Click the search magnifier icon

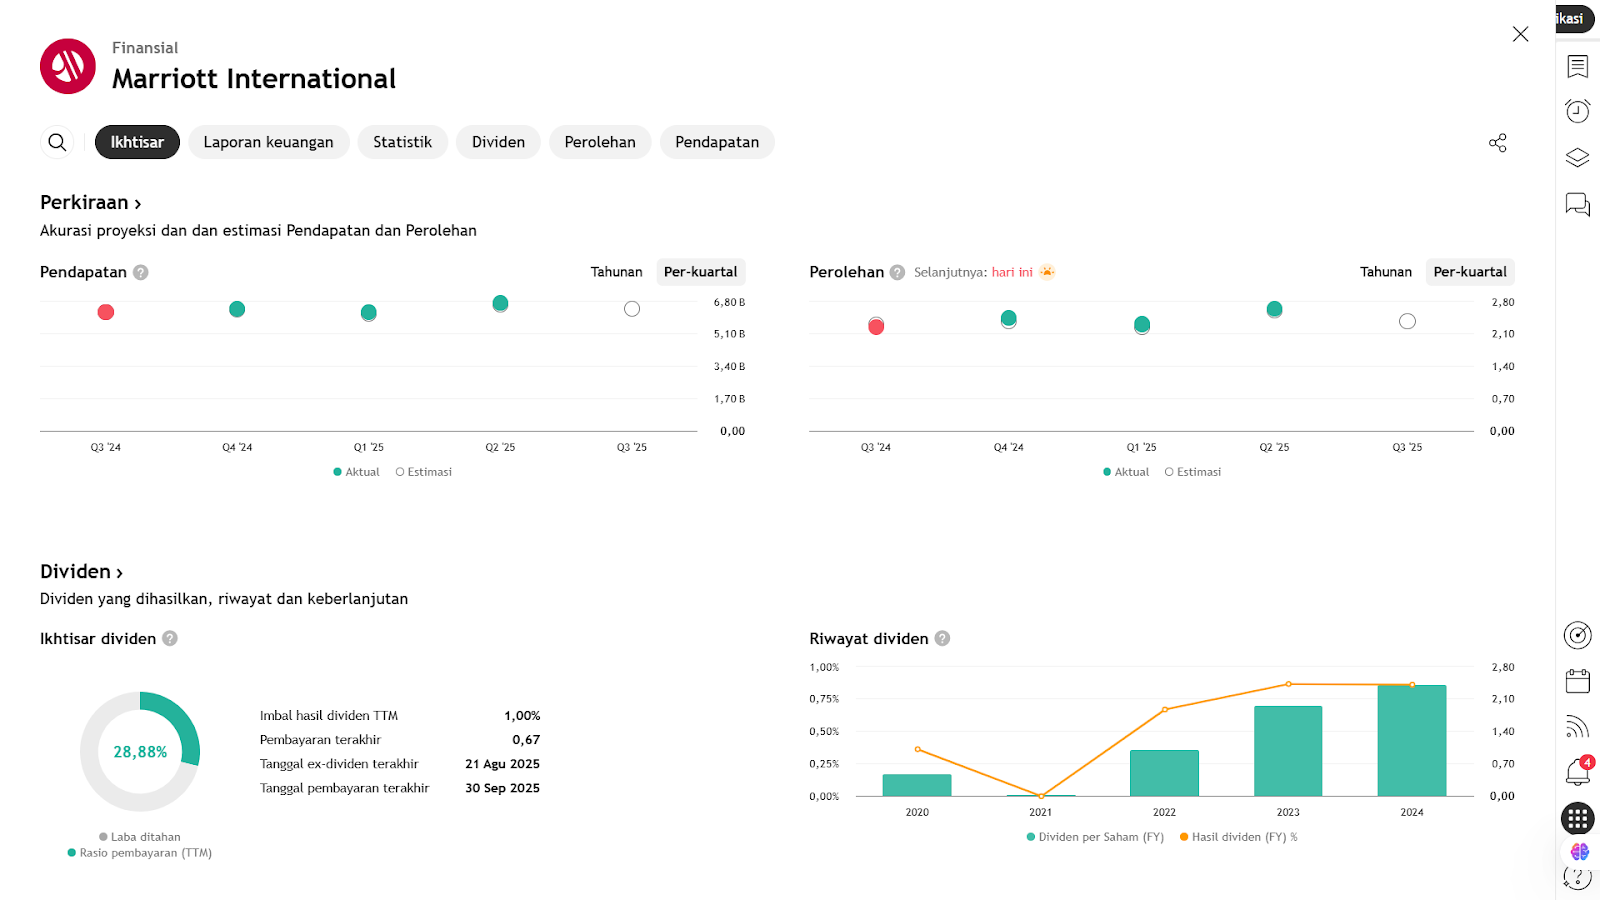pyautogui.click(x=57, y=142)
